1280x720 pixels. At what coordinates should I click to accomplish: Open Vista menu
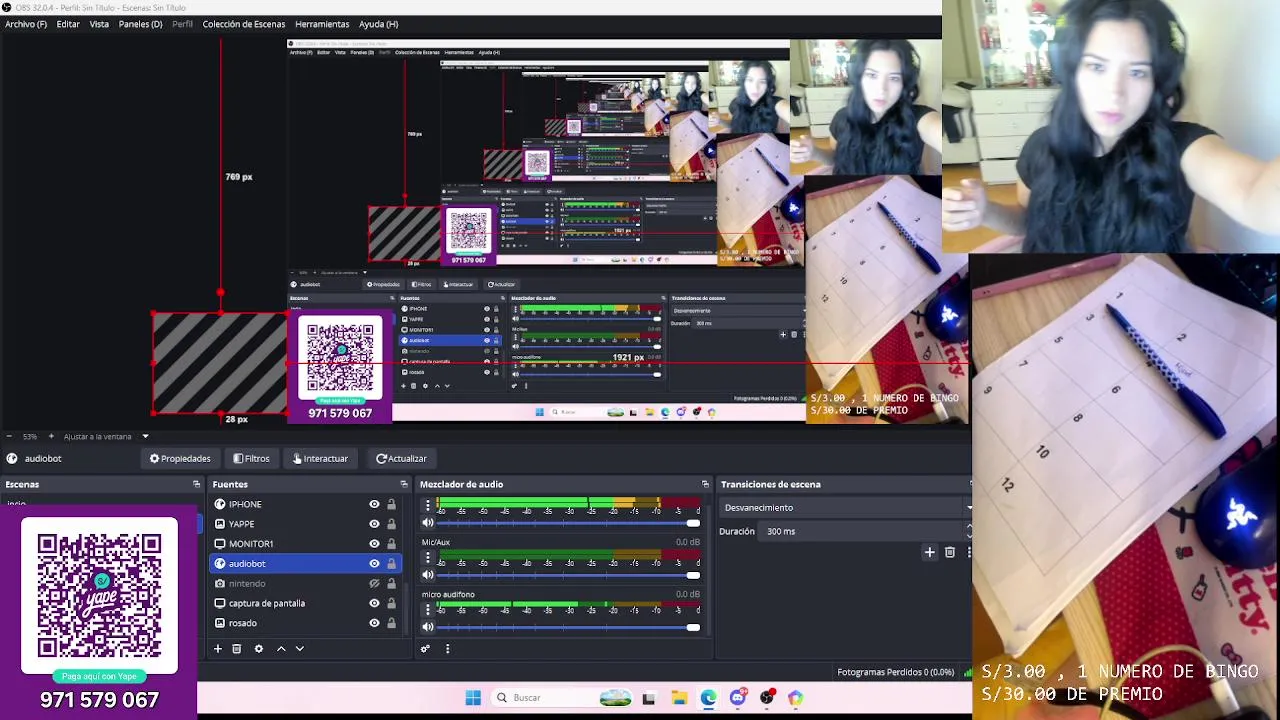(99, 24)
